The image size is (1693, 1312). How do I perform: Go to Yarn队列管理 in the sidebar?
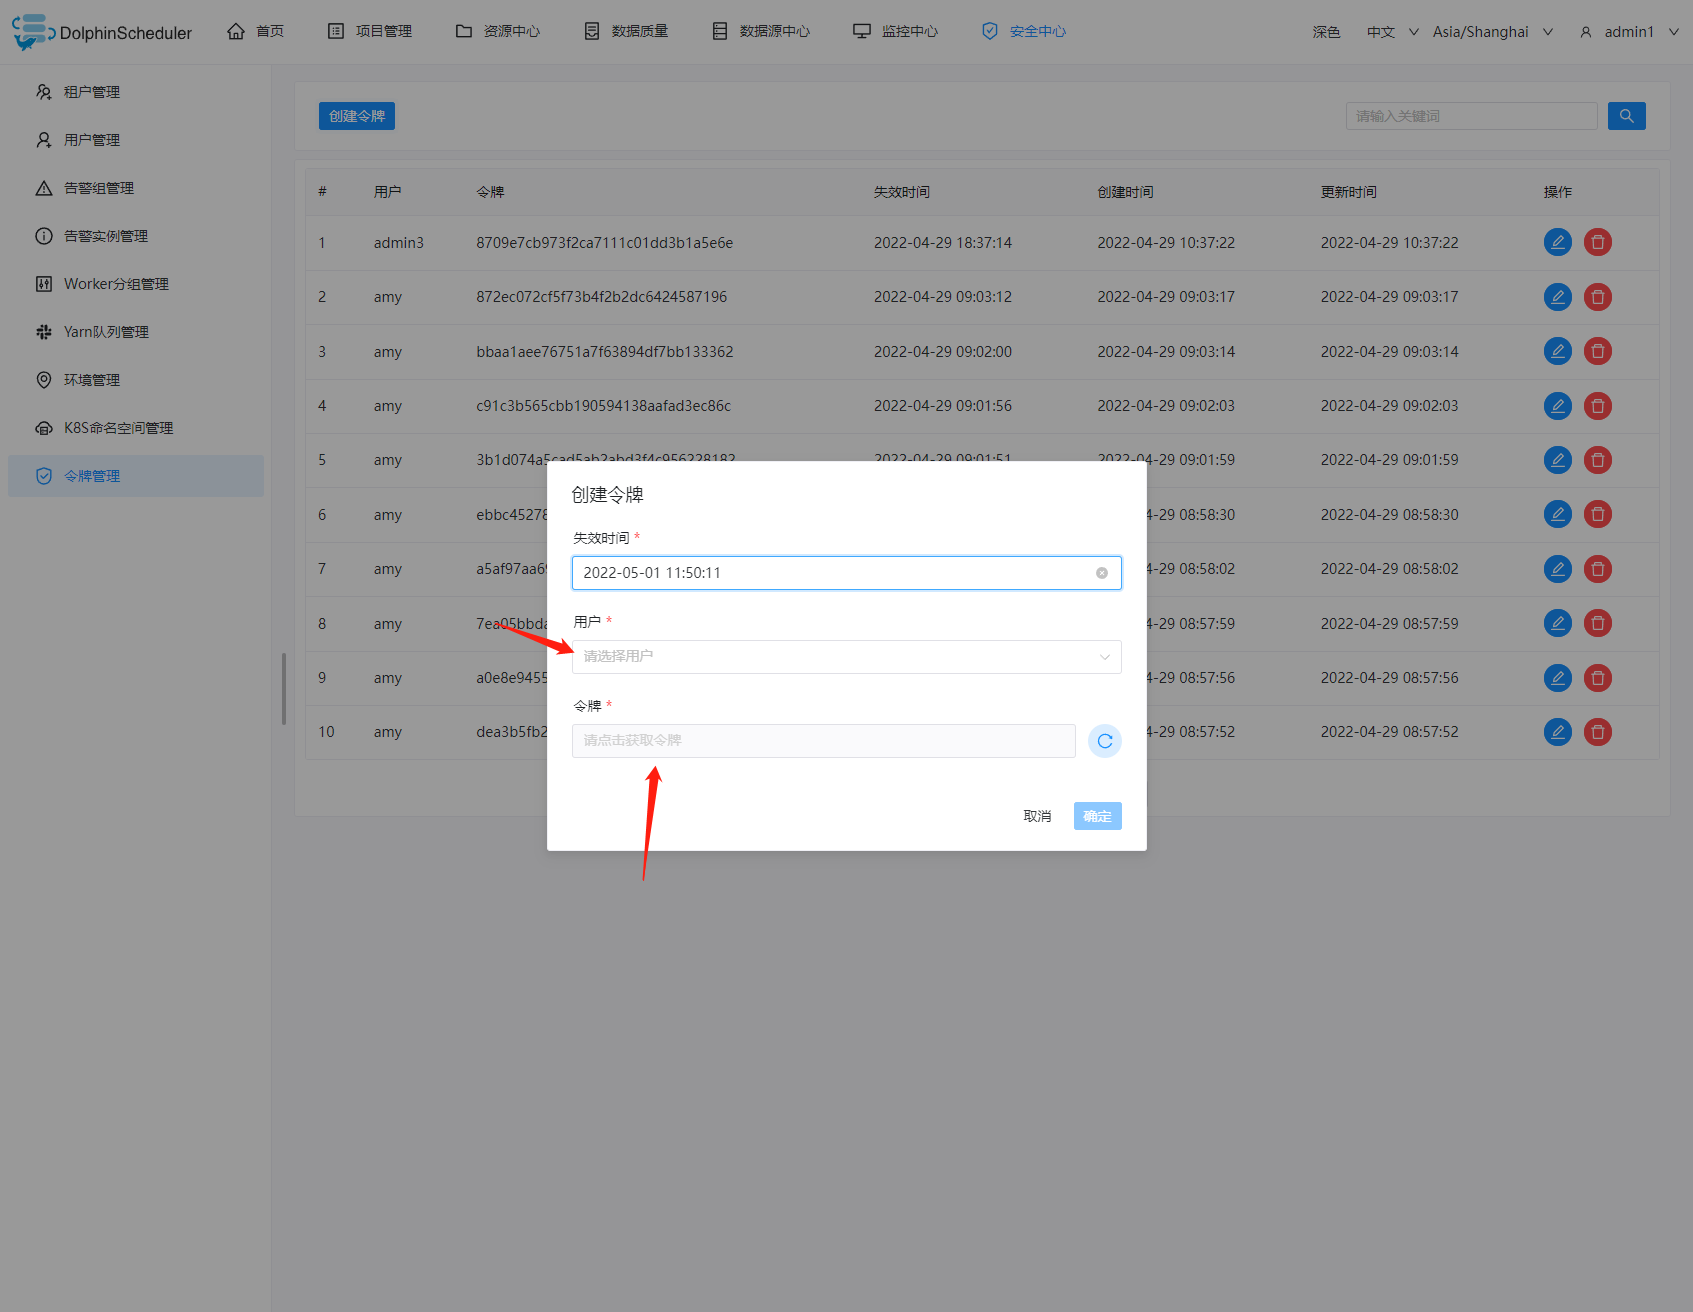[136, 332]
